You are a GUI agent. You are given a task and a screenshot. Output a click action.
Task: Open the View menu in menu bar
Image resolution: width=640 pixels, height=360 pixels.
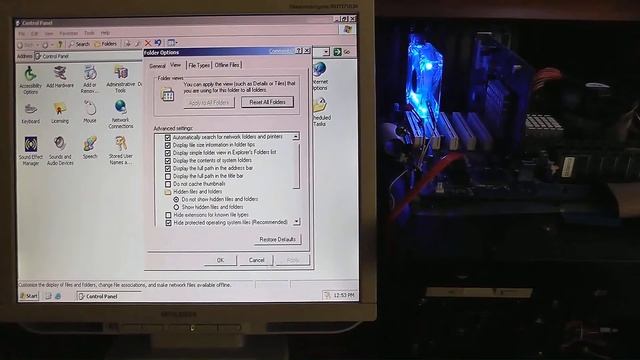pos(49,33)
